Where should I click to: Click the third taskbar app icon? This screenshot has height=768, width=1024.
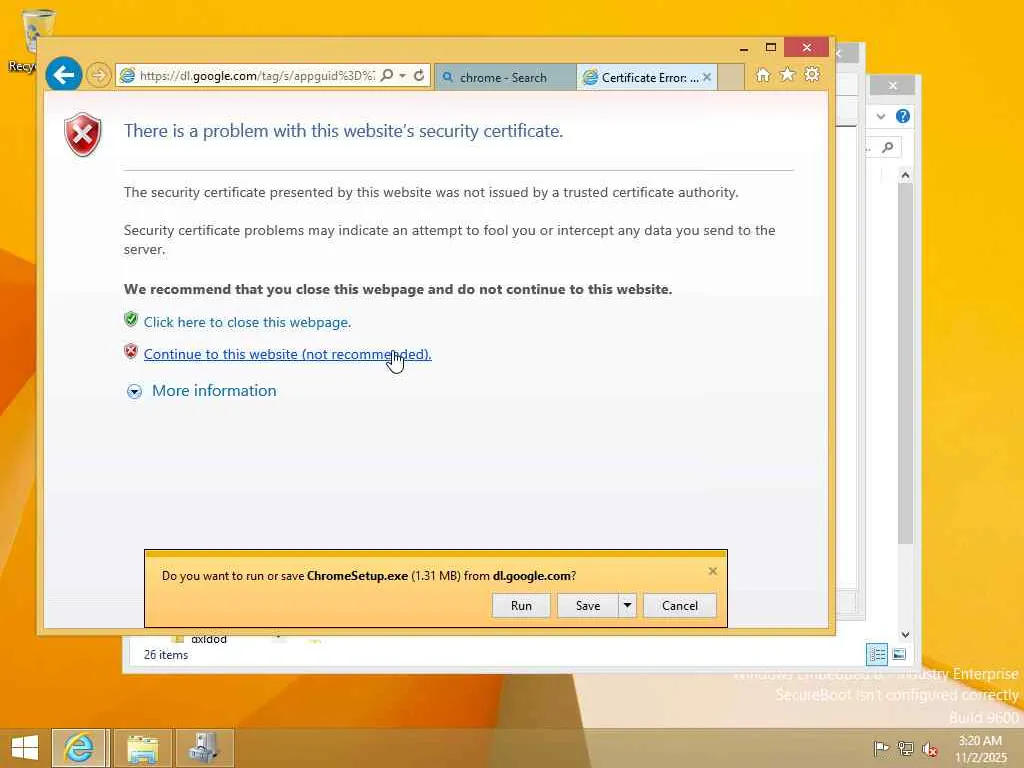(x=204, y=748)
